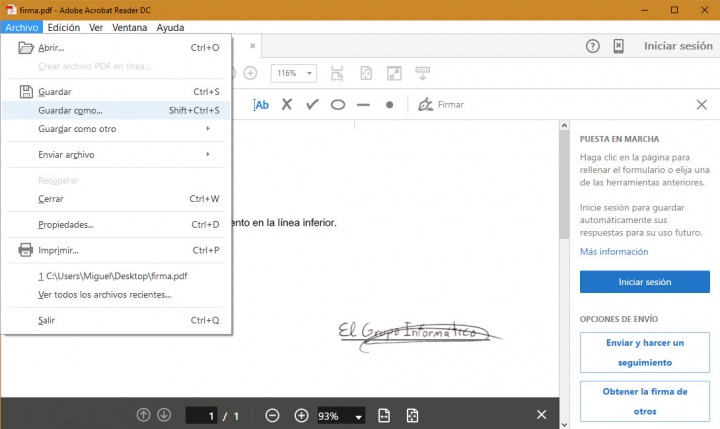Choose Cerrar in the Archivo menu
The image size is (720, 429).
point(116,199)
